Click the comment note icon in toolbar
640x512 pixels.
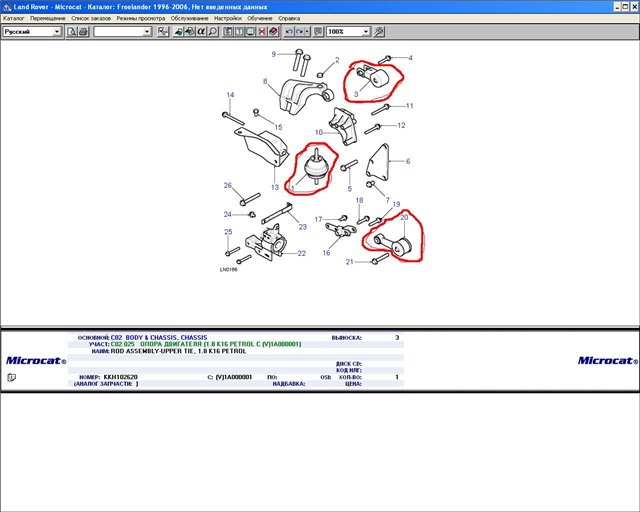(x=318, y=31)
